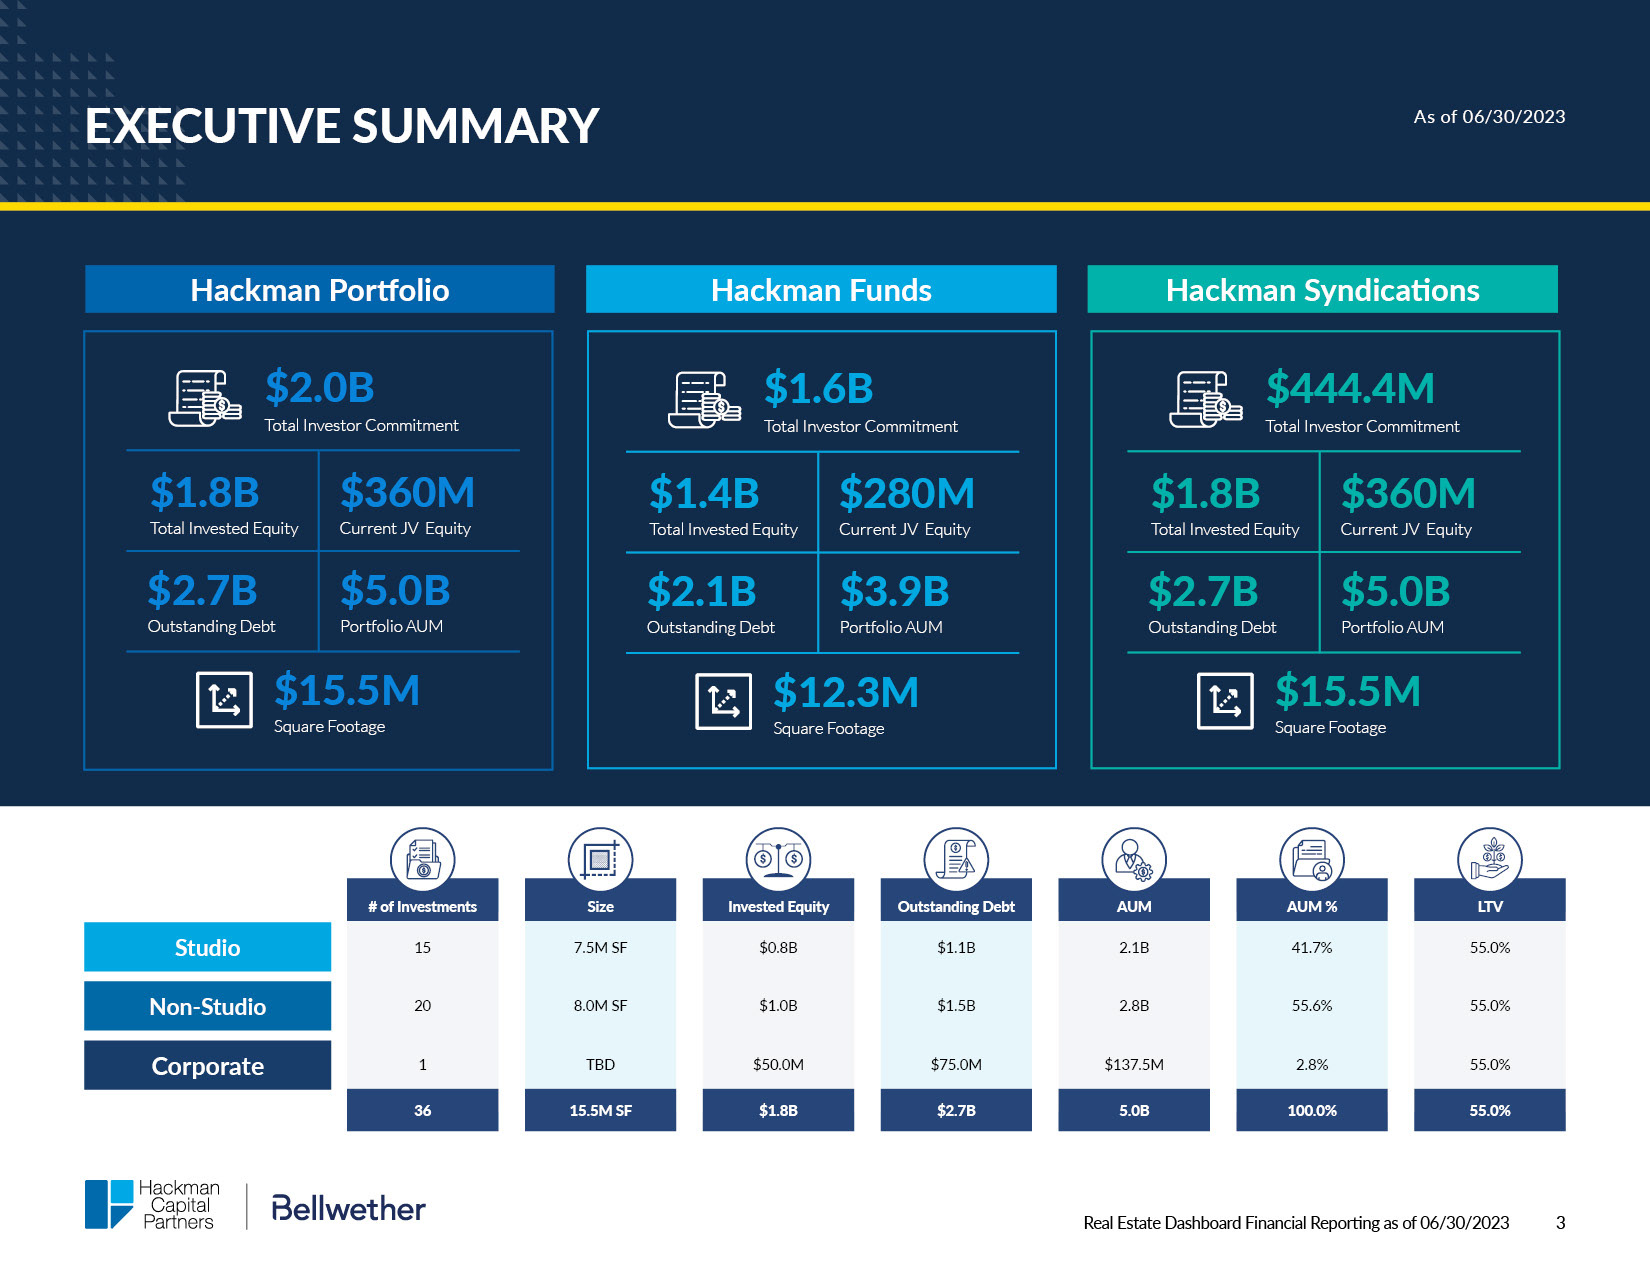Screen dimensions: 1650x1275
Task: Click the Size column header
Action: 600,906
